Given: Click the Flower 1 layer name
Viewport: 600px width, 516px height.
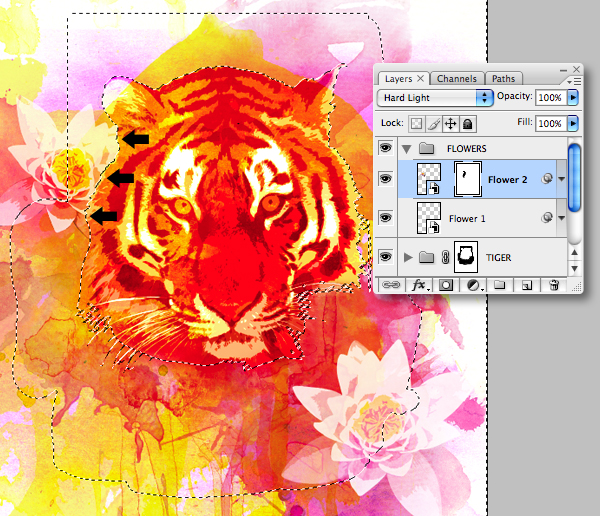Looking at the screenshot, I should coord(467,219).
